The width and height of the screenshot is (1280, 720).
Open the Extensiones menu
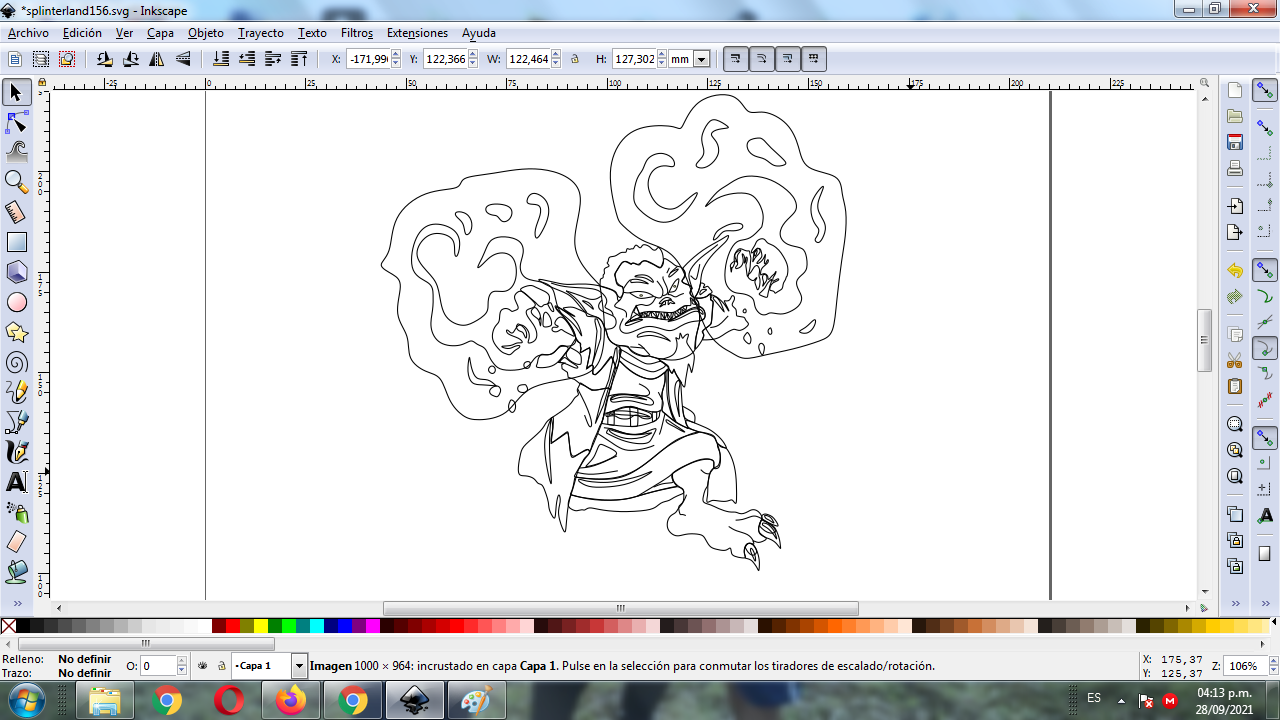click(x=417, y=33)
